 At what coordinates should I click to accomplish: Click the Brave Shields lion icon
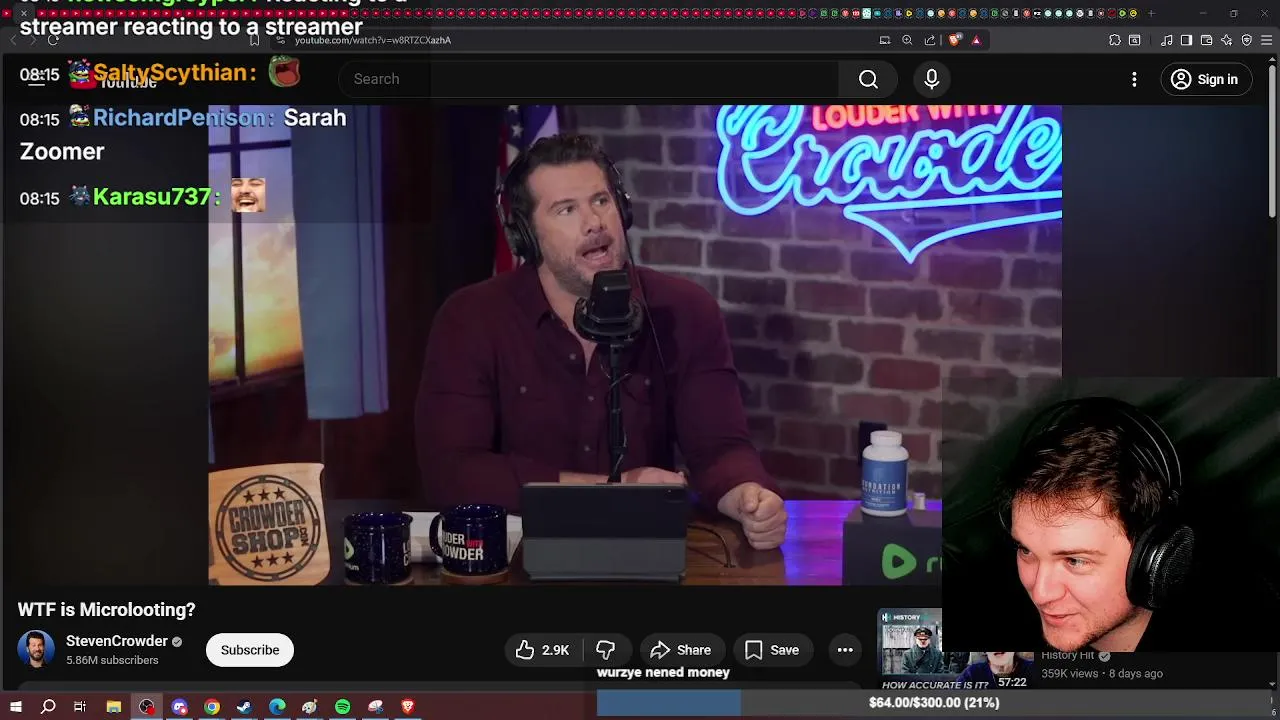pyautogui.click(x=955, y=40)
